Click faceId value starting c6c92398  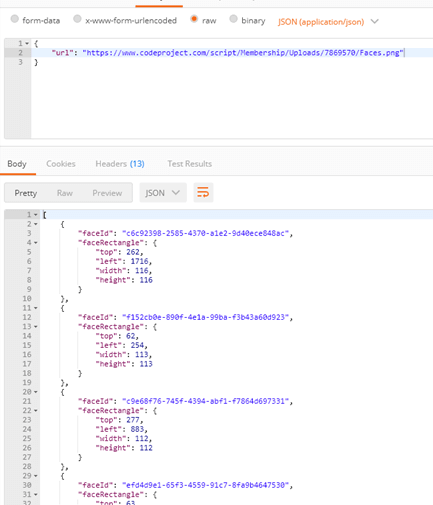pyautogui.click(x=205, y=233)
